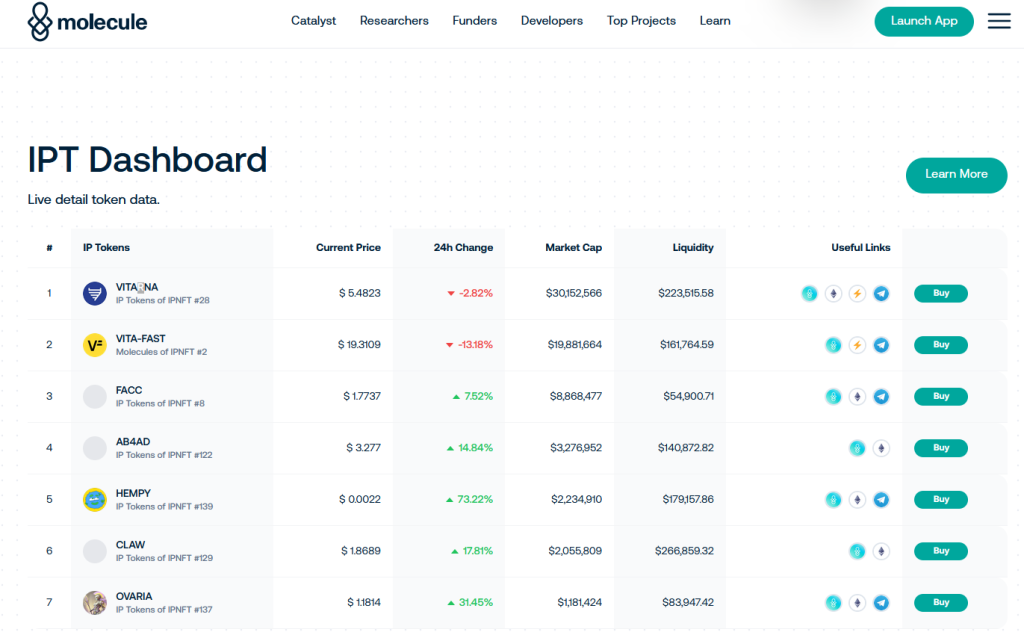Click the IP Tokens column header
Screen dimensions: 1024x638
click(106, 248)
